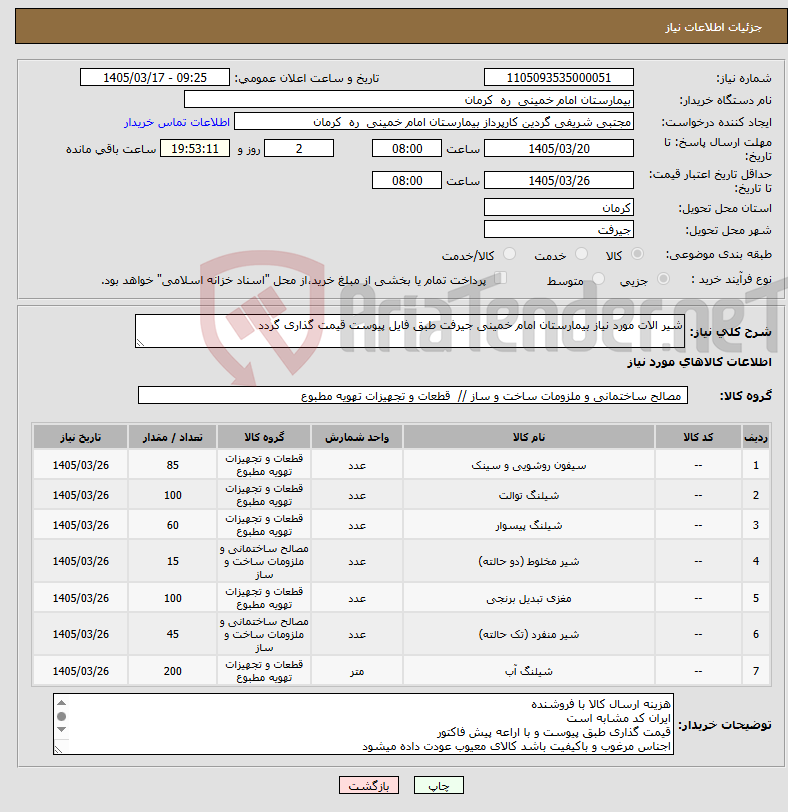Click the need number field 1105093535000051
Viewport: 788px width, 812px height.
(559, 78)
